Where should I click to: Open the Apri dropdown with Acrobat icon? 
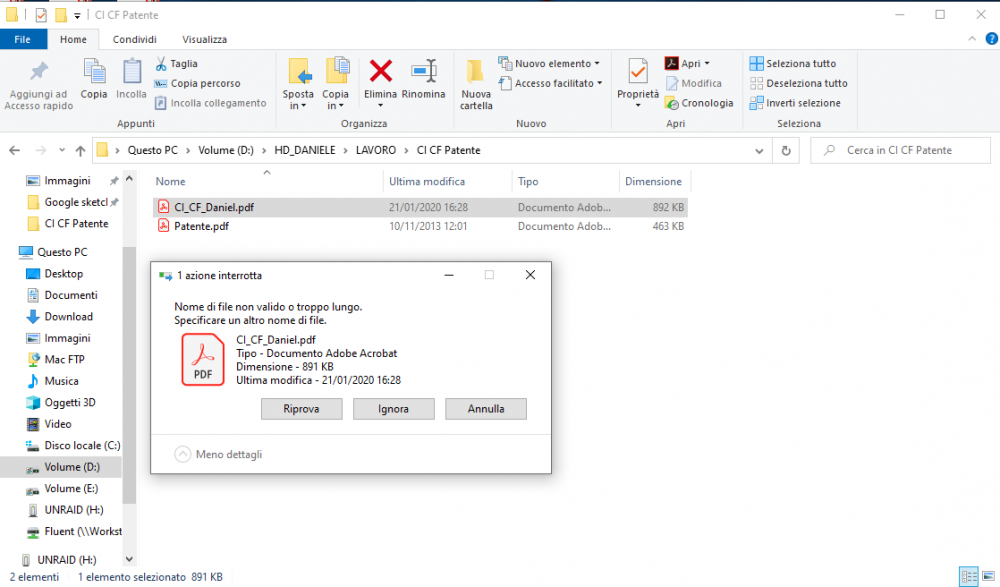(688, 64)
